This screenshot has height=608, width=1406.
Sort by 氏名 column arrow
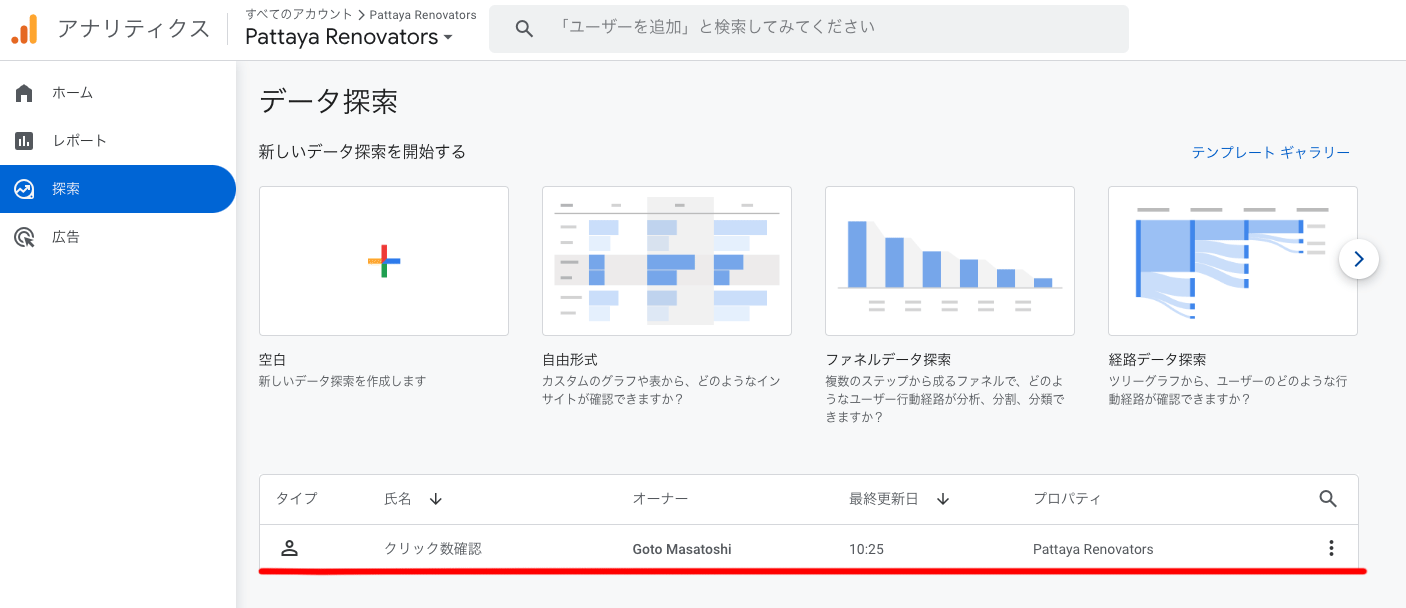click(x=435, y=498)
